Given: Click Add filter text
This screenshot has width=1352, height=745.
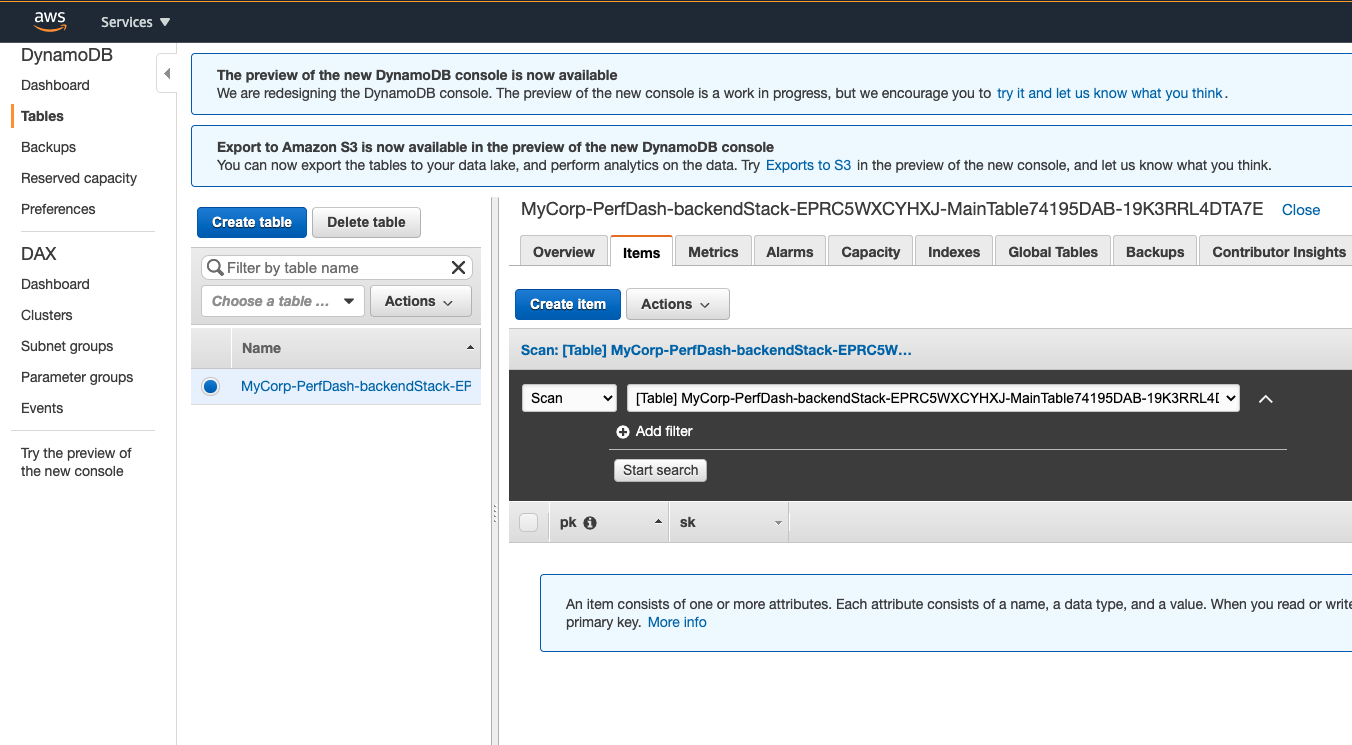Looking at the screenshot, I should pos(664,431).
